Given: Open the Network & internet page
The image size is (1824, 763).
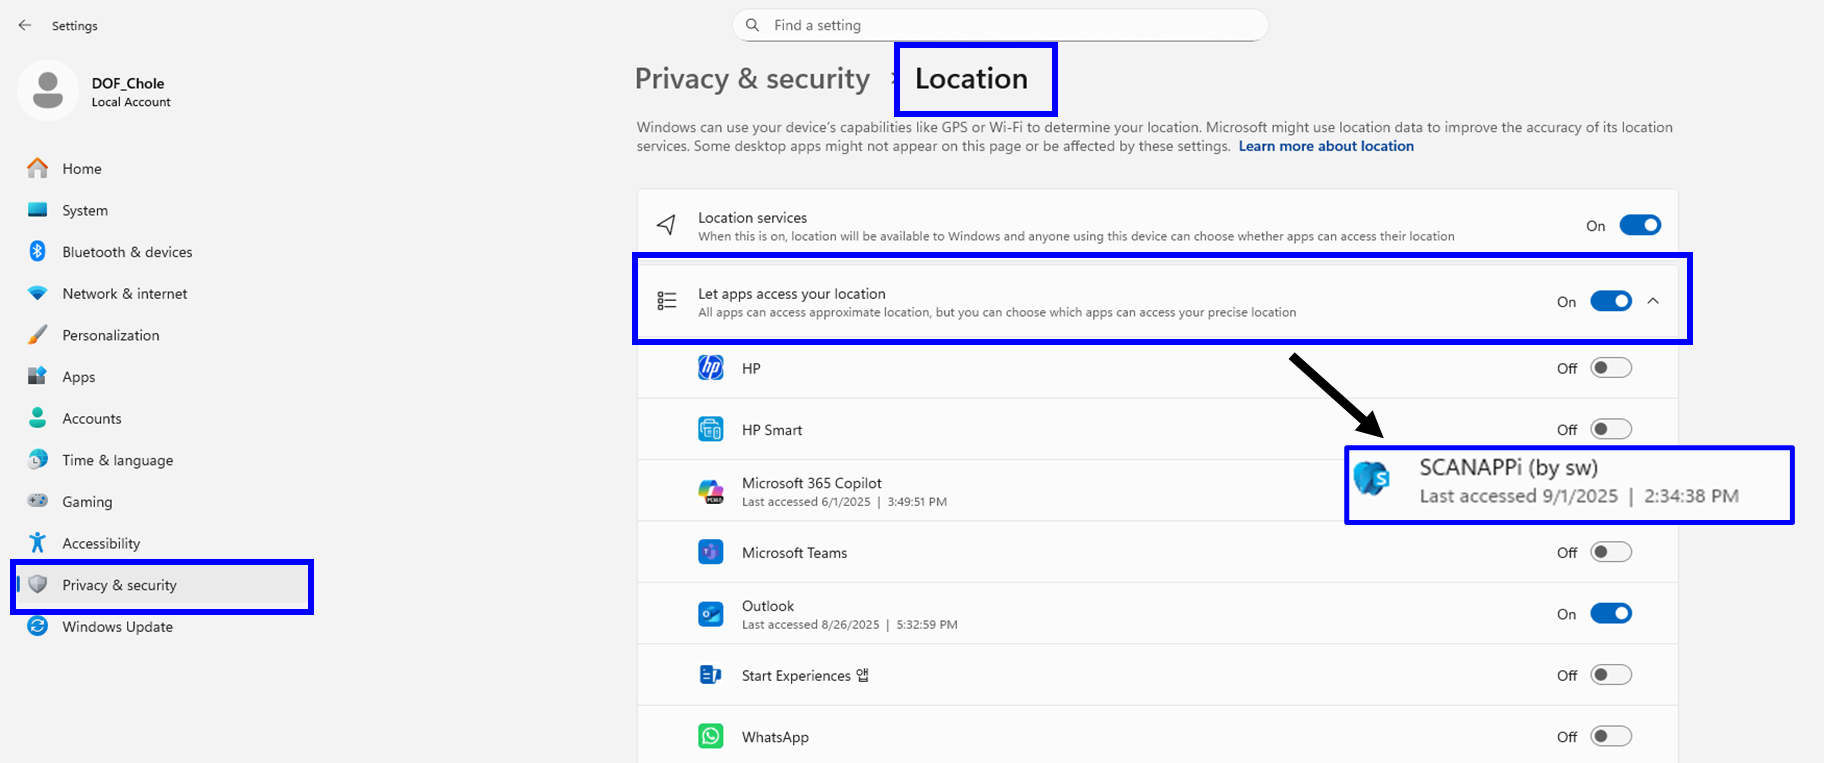Looking at the screenshot, I should [x=124, y=294].
